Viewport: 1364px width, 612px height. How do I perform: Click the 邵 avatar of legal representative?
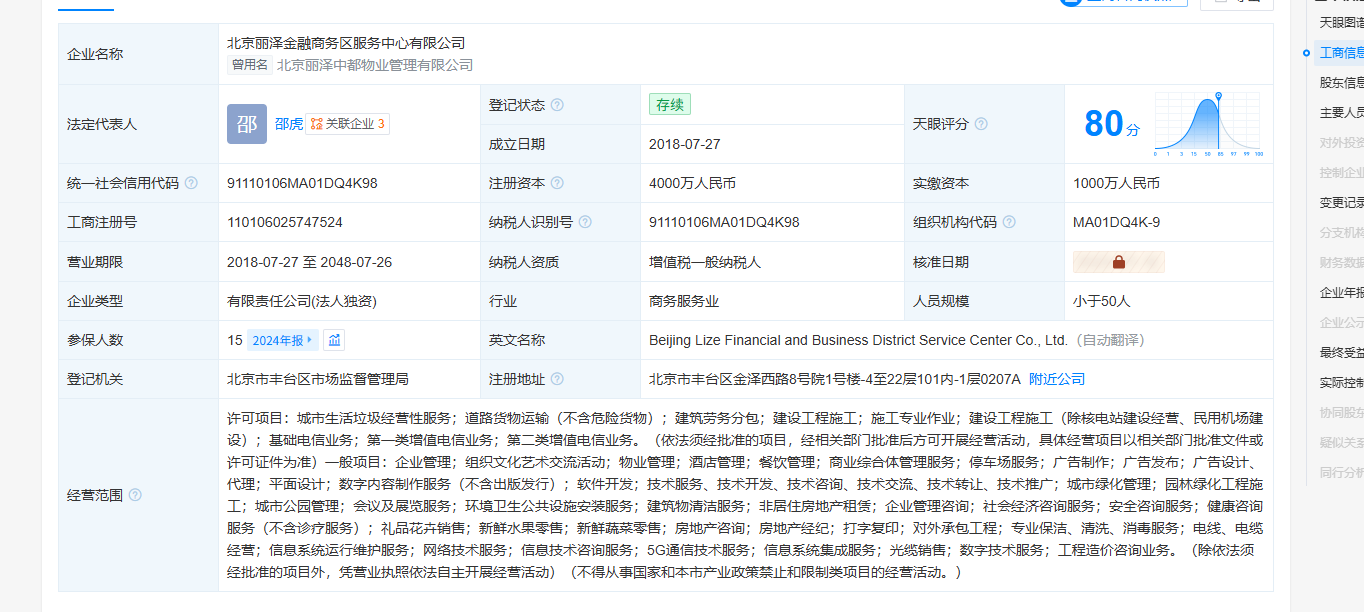pyautogui.click(x=246, y=124)
